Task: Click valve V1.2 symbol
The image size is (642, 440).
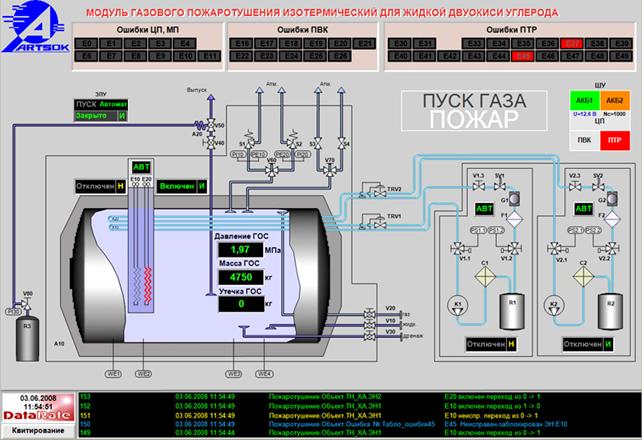Action: [513, 248]
